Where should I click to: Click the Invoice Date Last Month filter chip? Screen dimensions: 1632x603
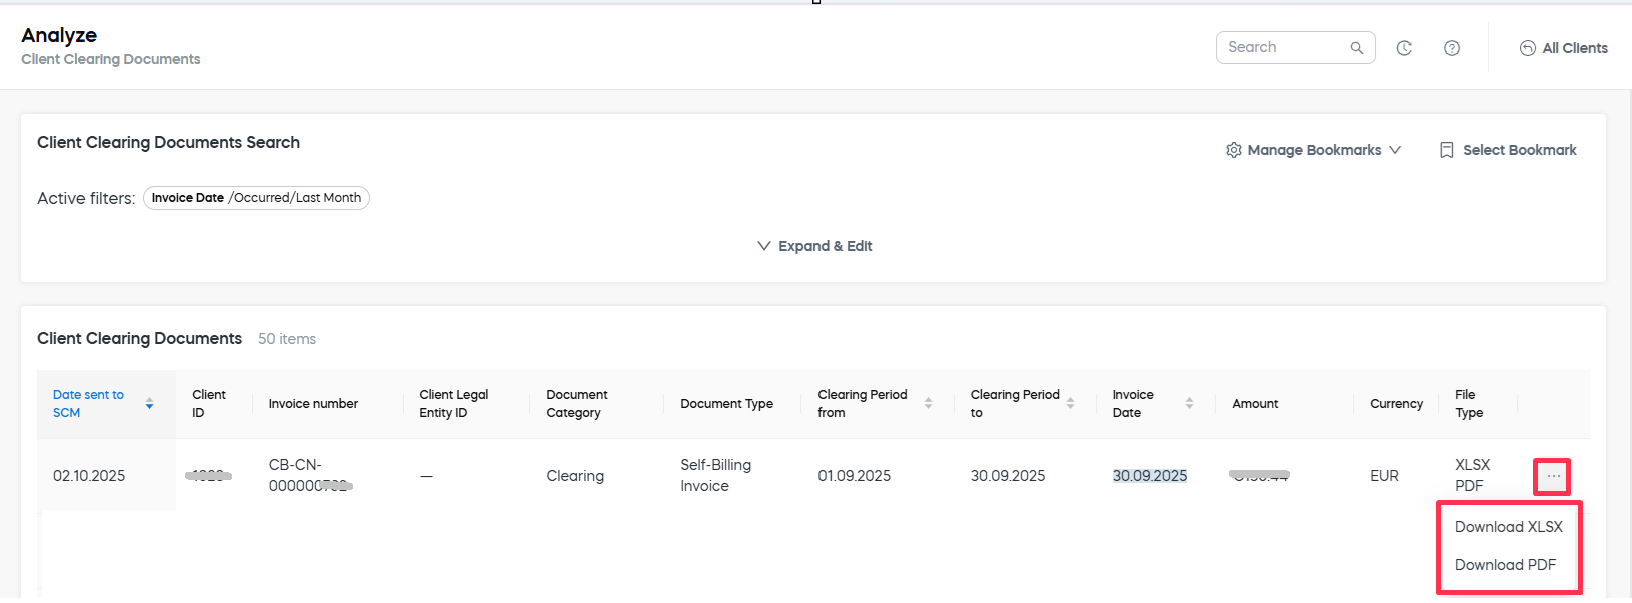[x=256, y=198]
